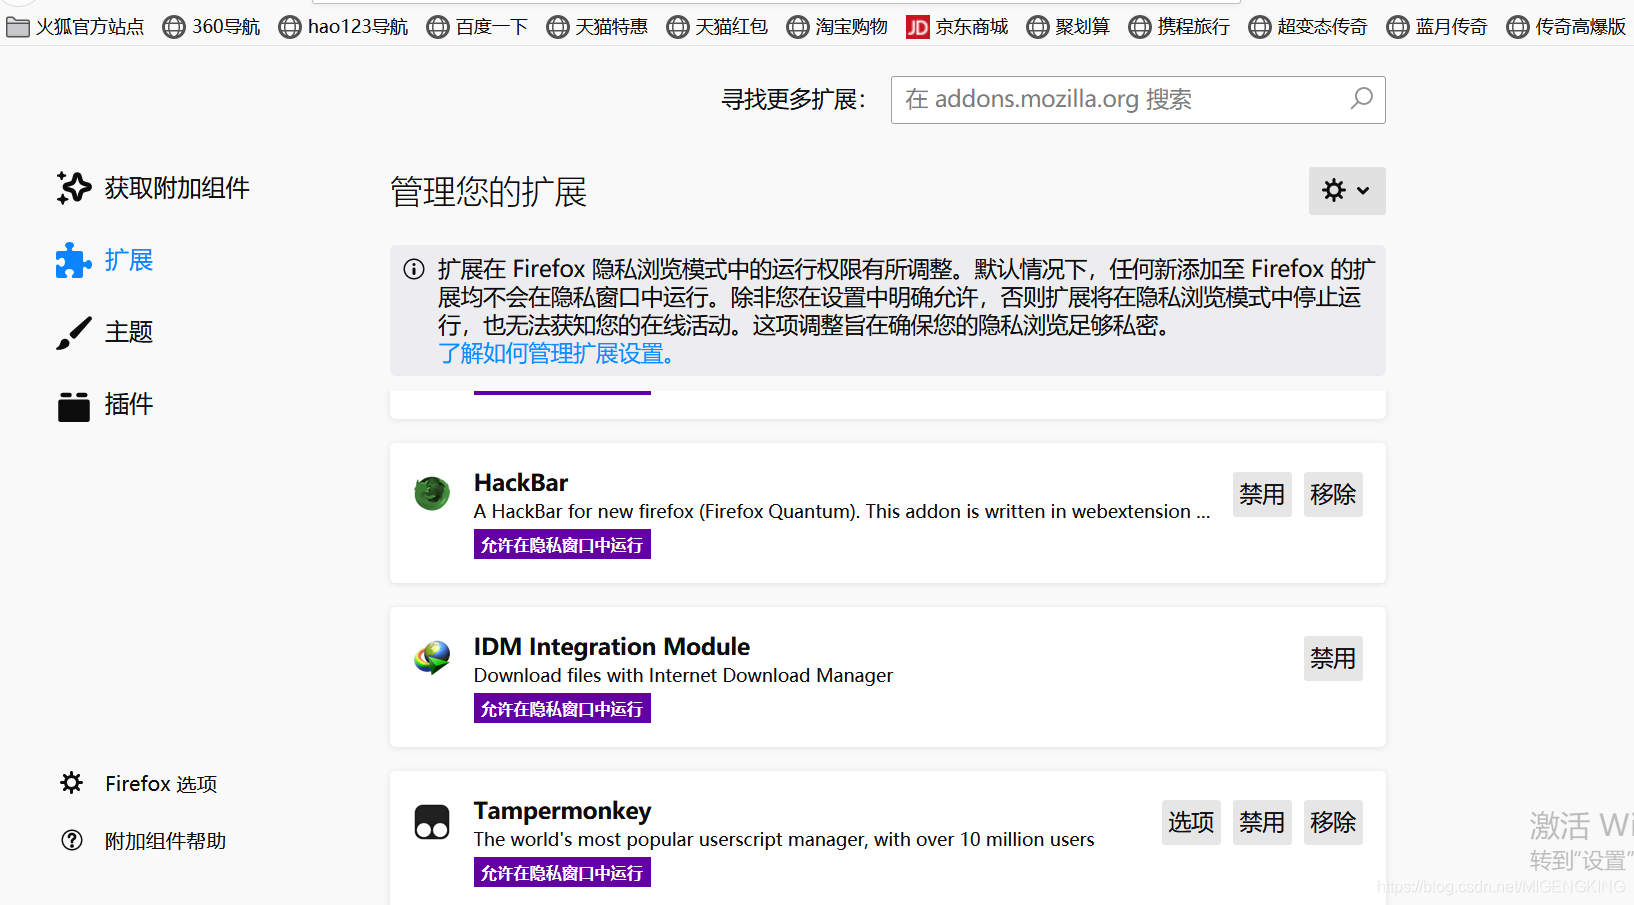Go to 获取附加组件 section
This screenshot has width=1634, height=905.
(x=153, y=188)
